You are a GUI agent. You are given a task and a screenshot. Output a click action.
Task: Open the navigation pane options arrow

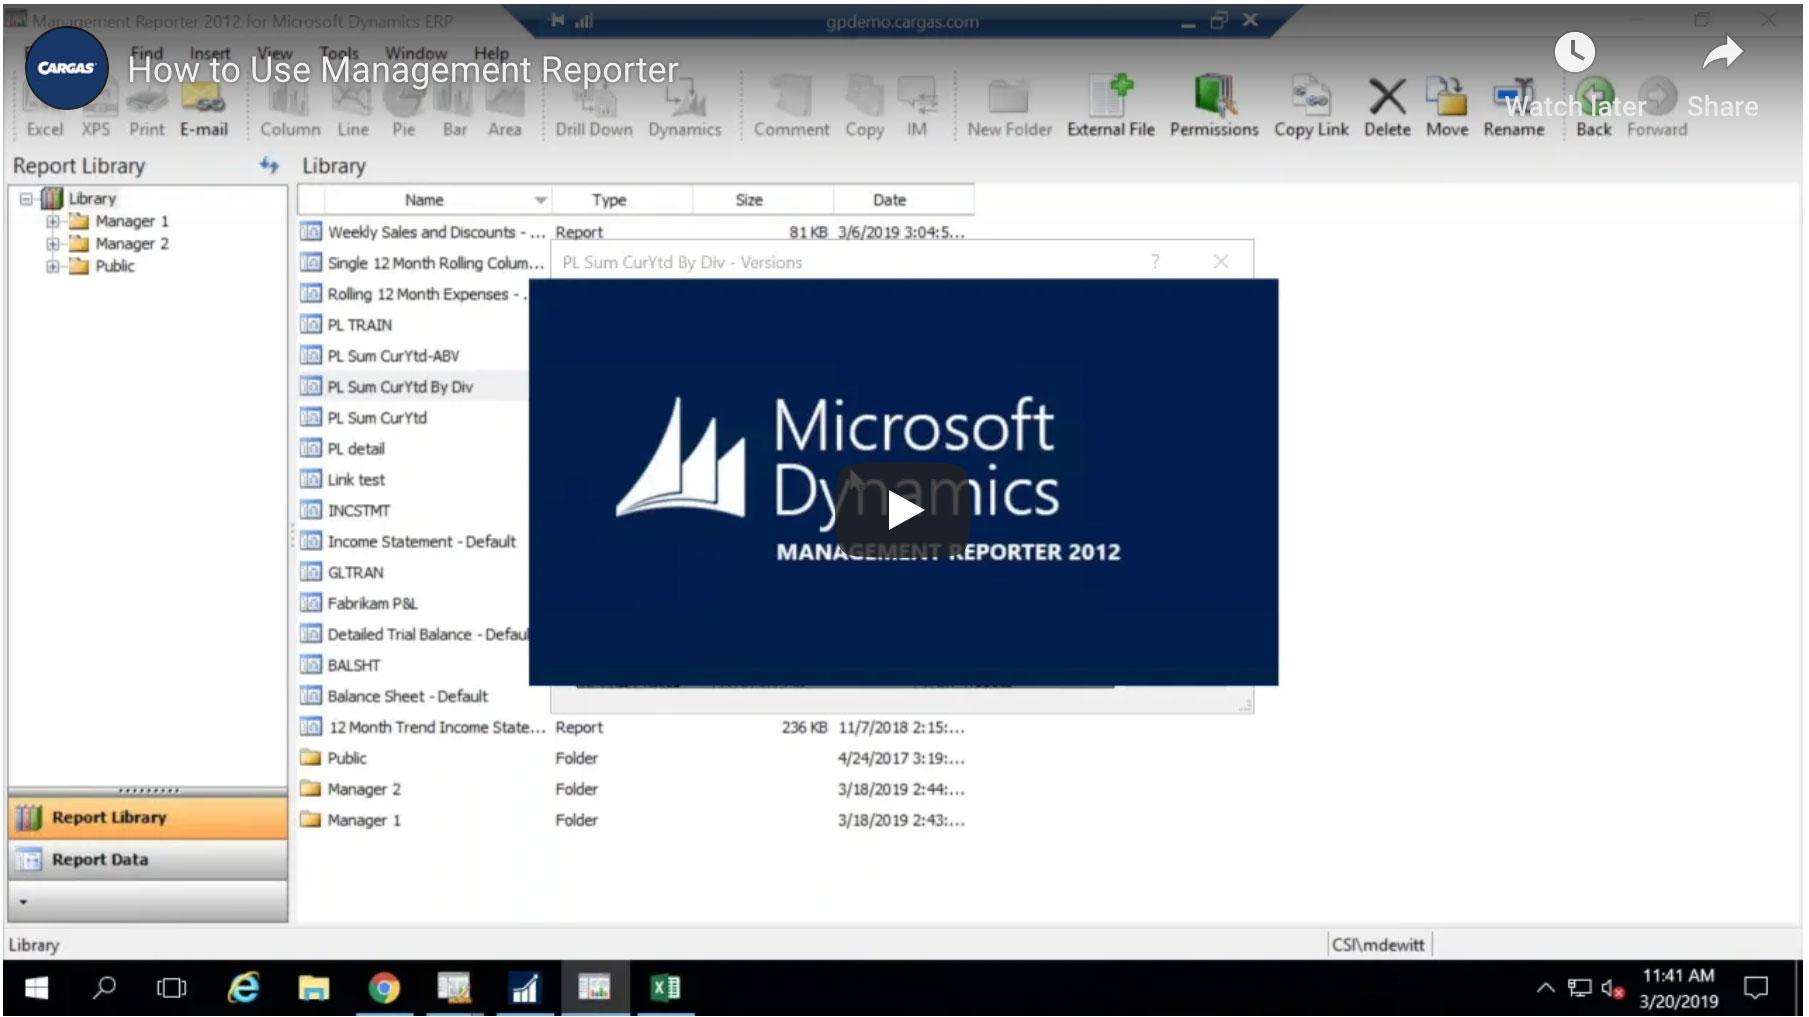click(23, 902)
